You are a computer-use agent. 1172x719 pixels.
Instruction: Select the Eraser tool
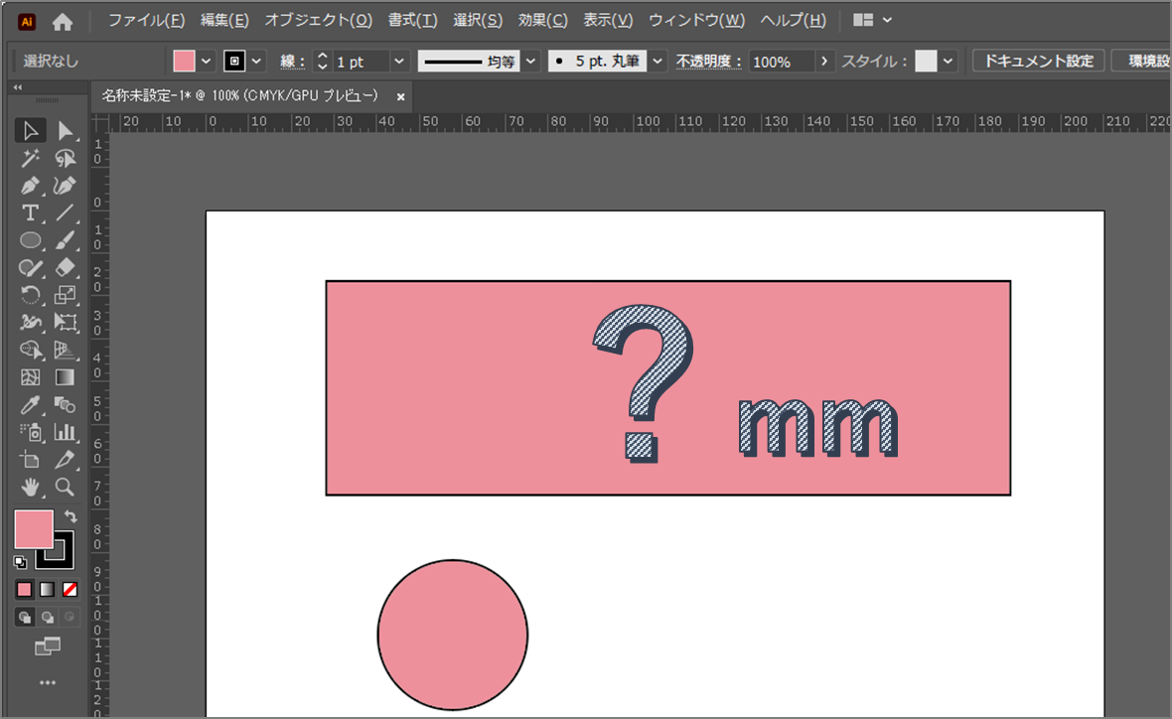65,268
